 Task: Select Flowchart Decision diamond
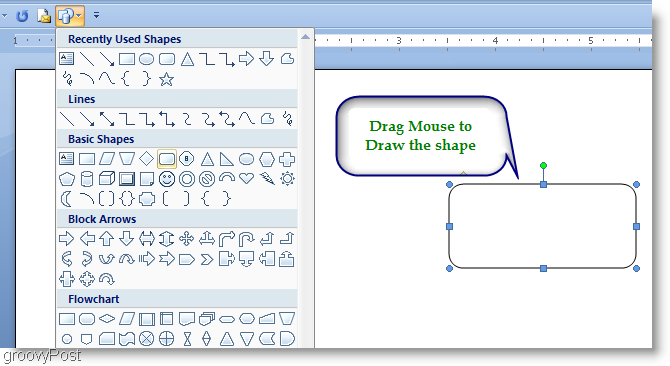107,319
